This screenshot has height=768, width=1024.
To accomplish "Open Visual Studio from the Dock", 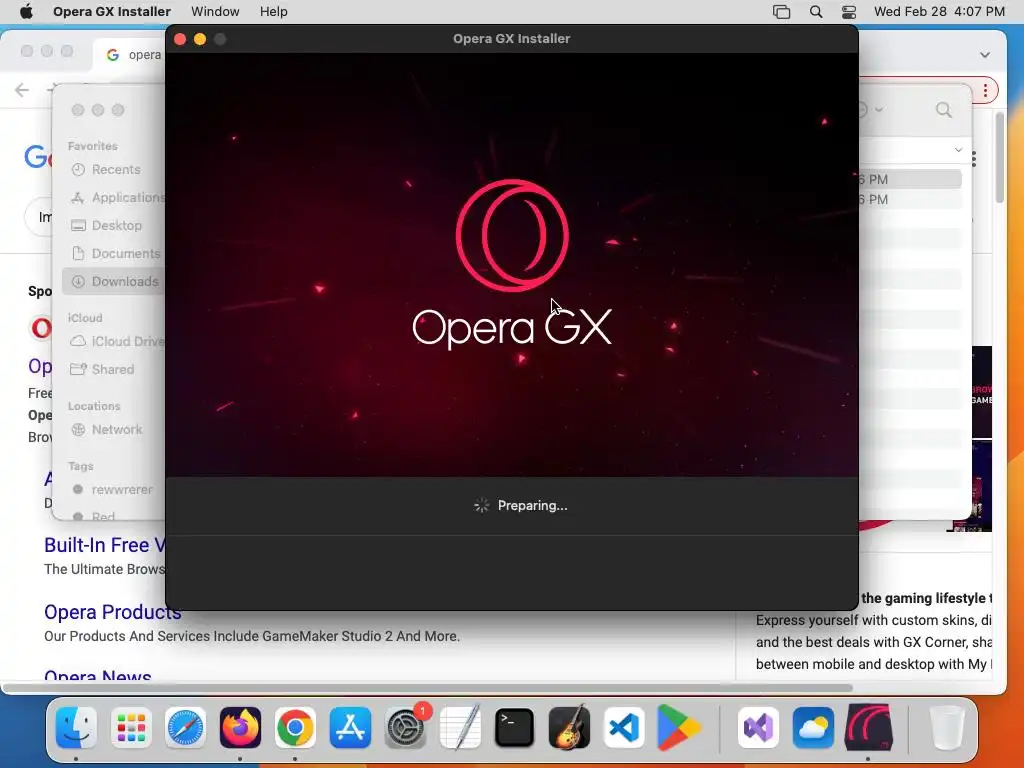I will [x=758, y=728].
